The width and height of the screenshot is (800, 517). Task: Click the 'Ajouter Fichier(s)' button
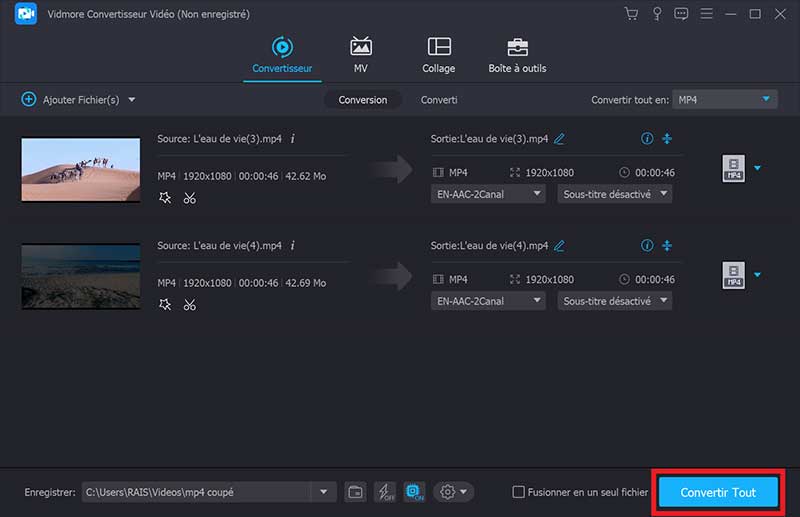78,99
